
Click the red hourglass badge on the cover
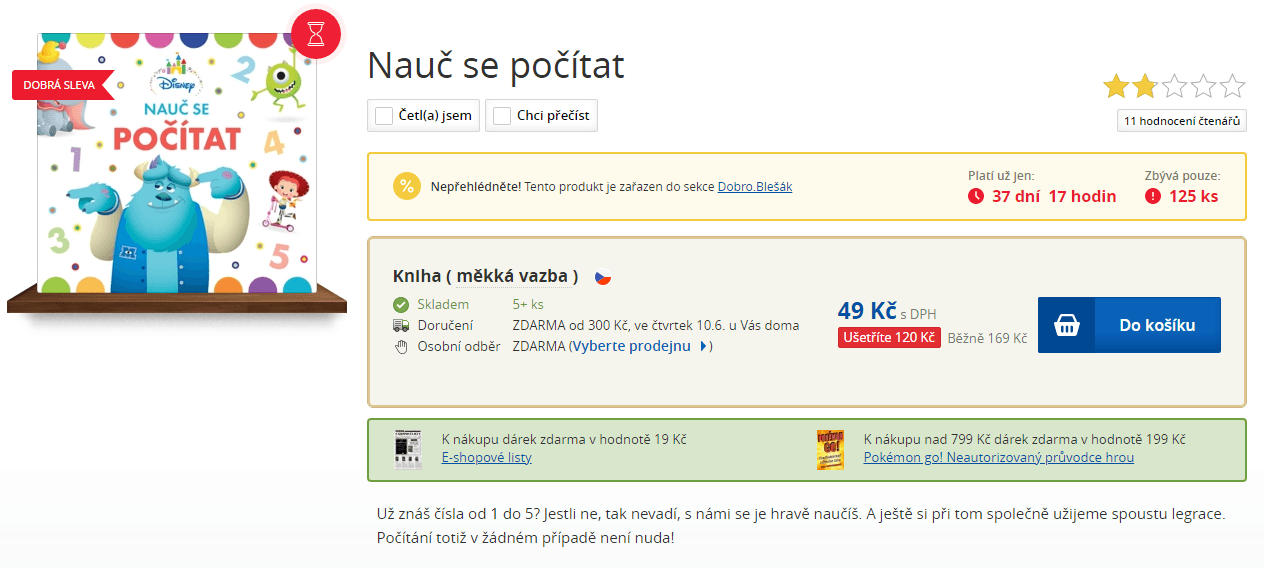pos(316,35)
